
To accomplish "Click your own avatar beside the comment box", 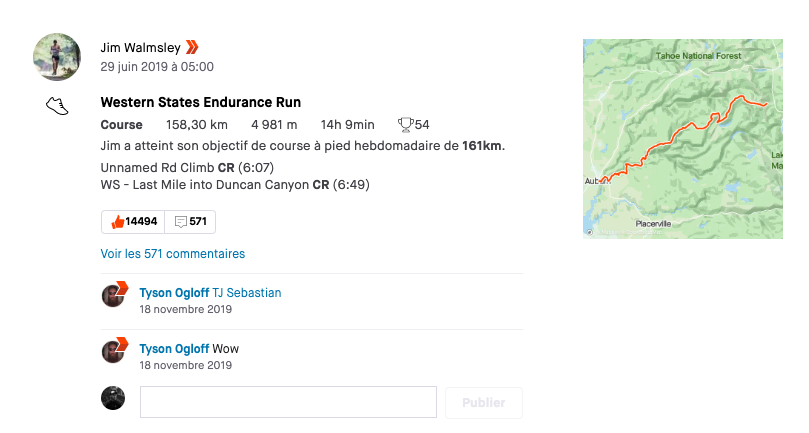I will coord(114,398).
